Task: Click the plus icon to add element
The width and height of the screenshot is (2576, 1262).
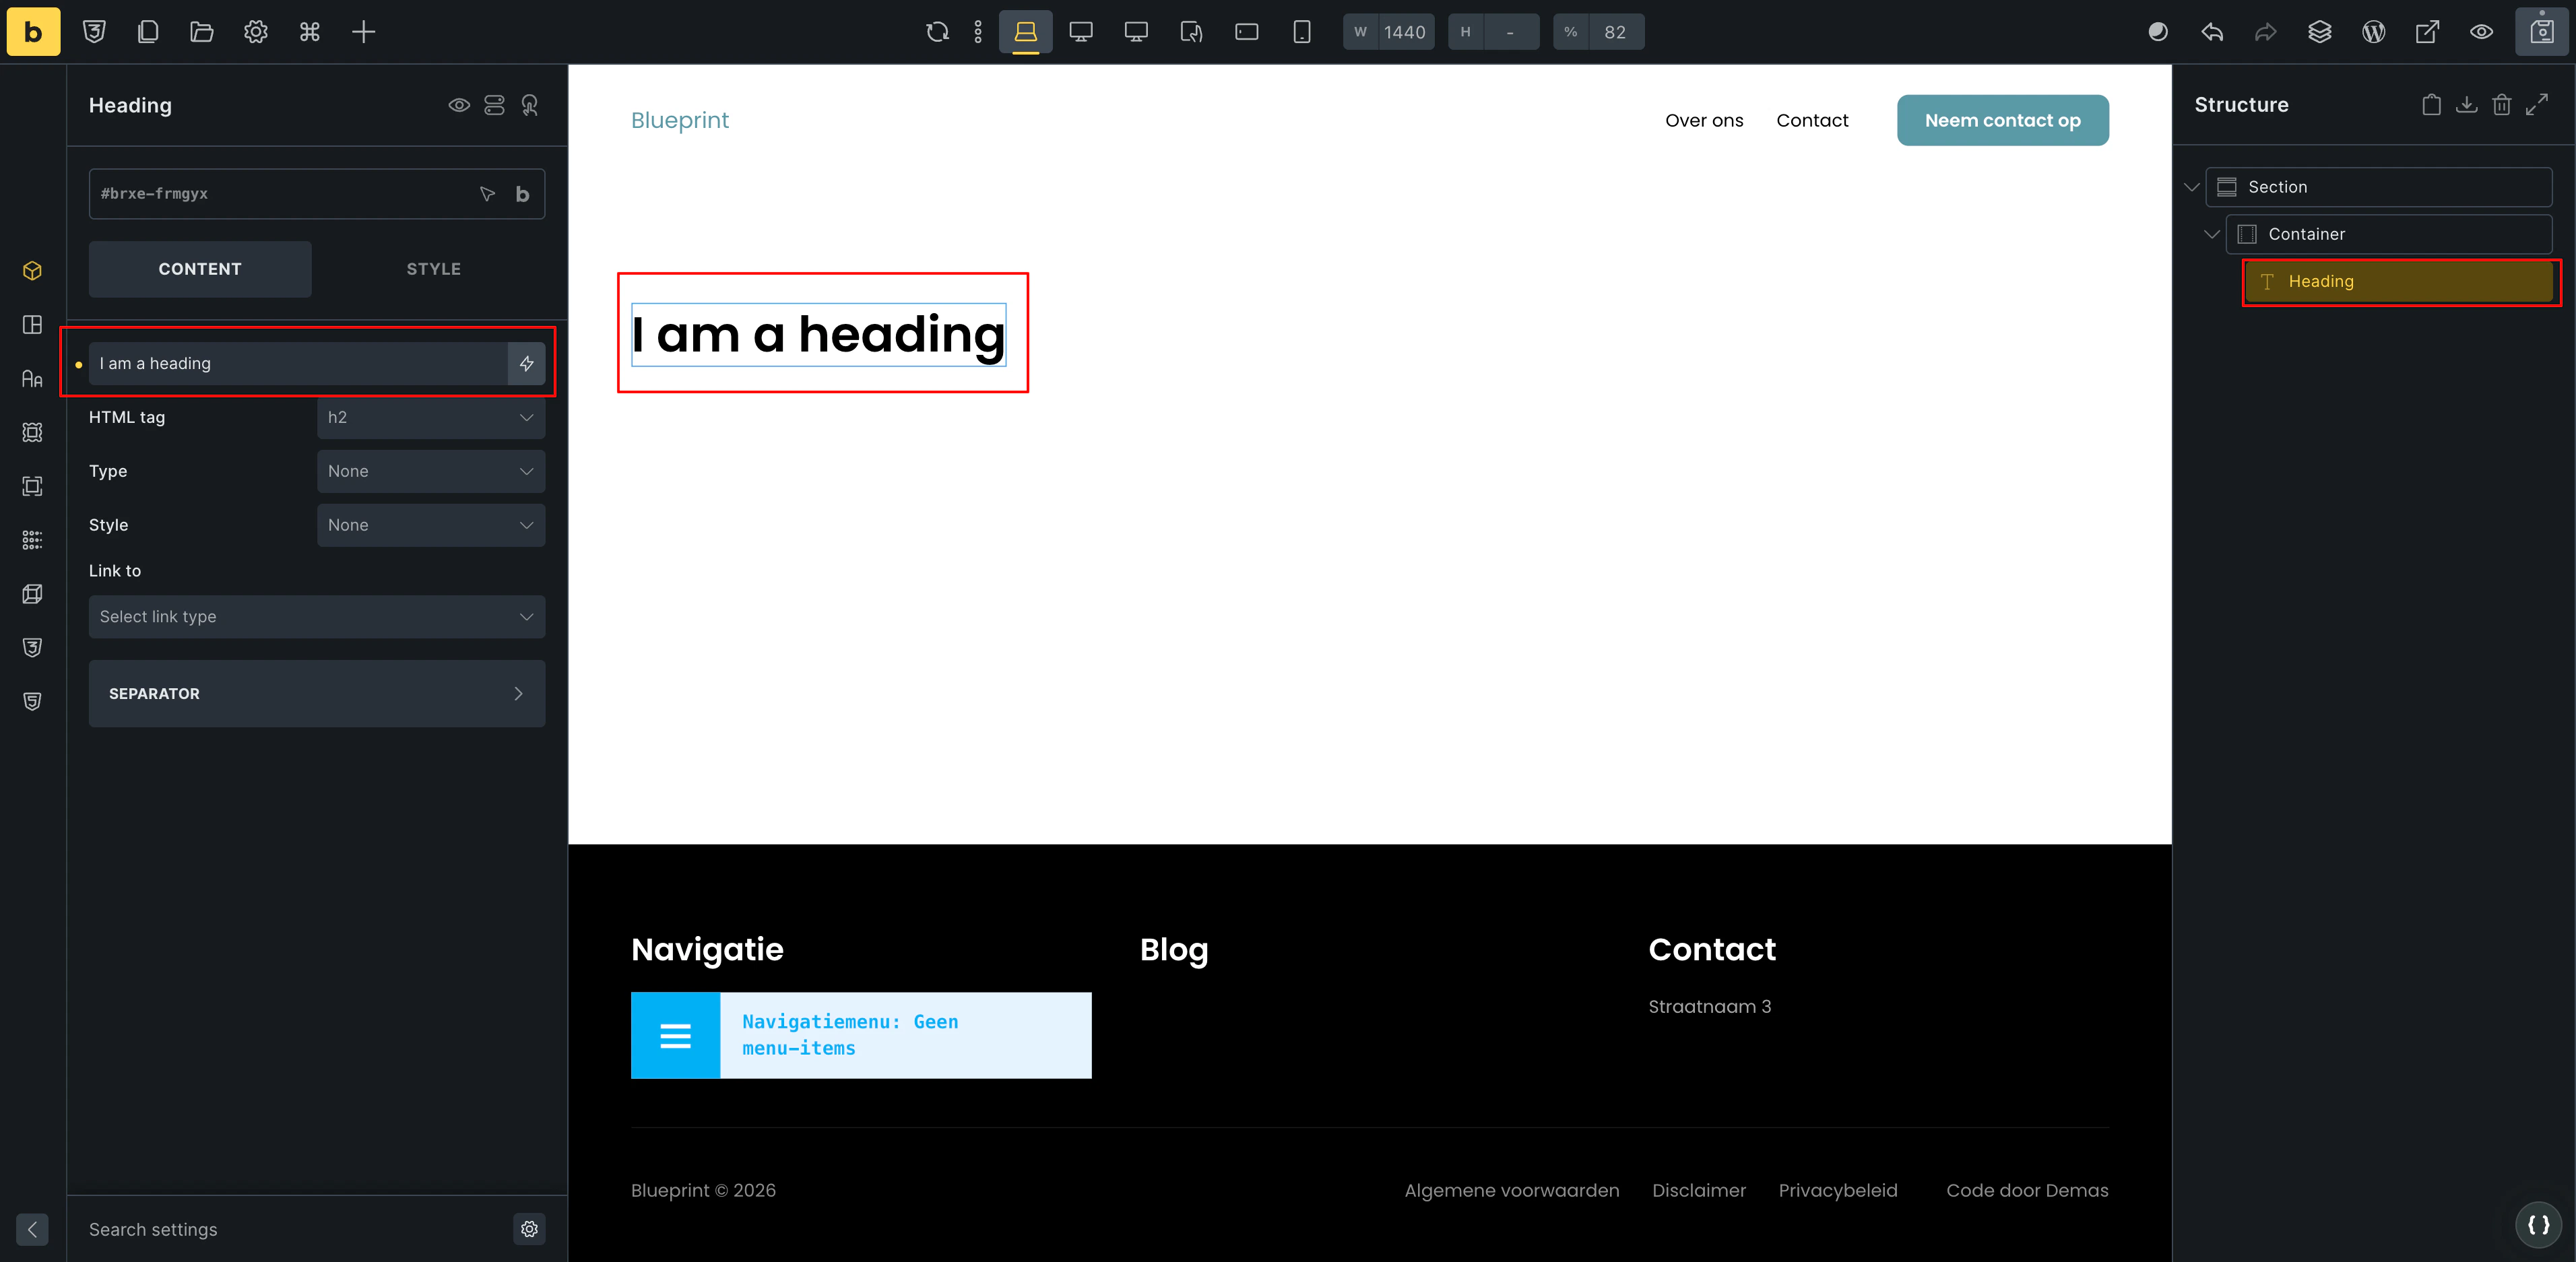Action: click(363, 32)
